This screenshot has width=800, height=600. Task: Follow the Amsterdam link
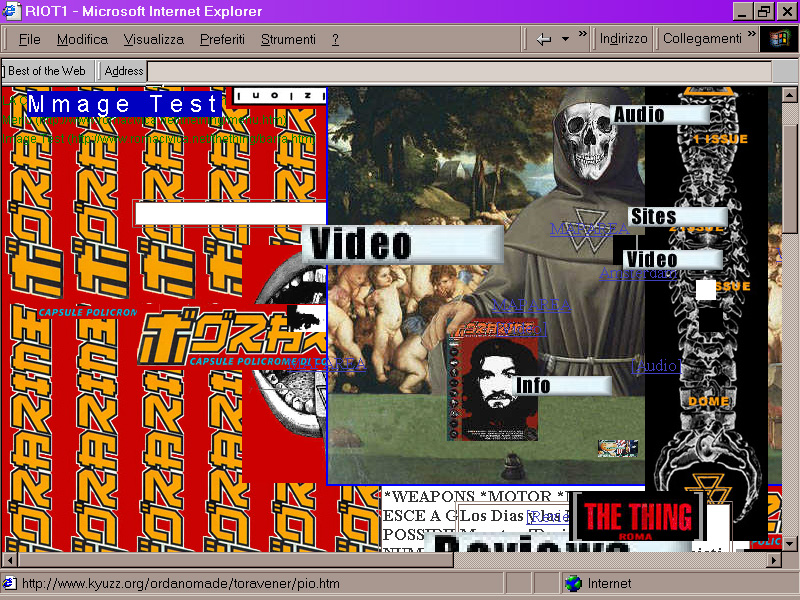coord(638,273)
